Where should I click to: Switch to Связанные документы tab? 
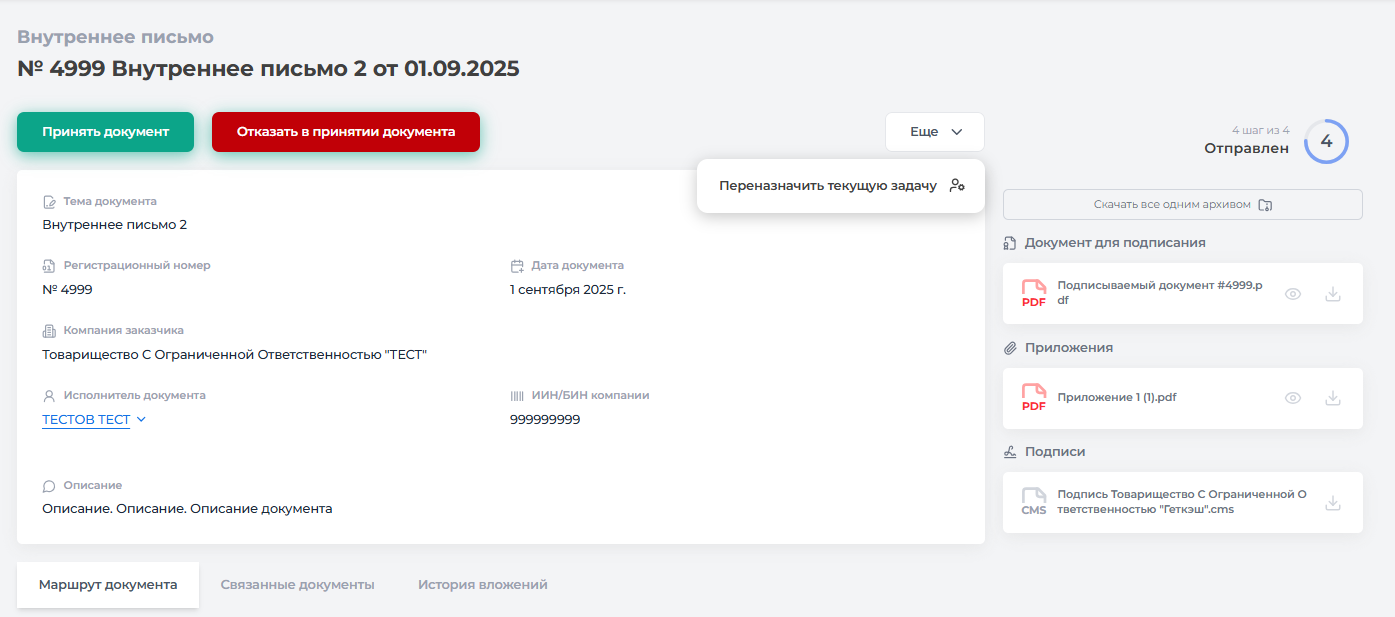[x=297, y=585]
